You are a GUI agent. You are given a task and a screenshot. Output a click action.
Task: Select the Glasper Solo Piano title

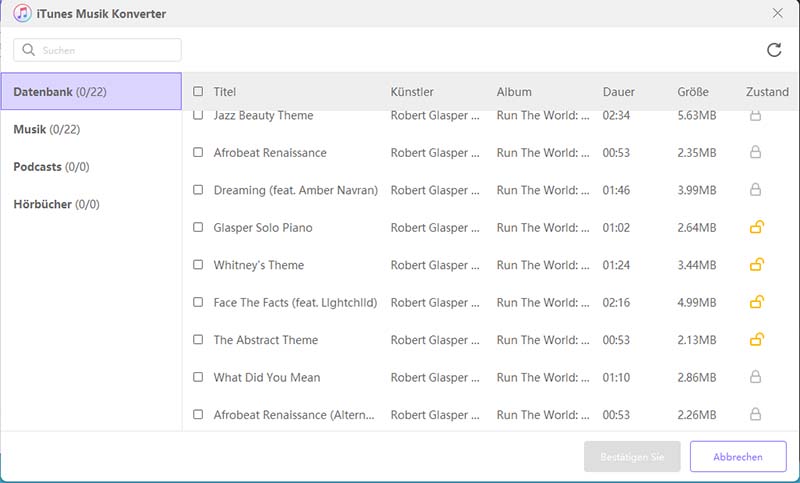[263, 227]
